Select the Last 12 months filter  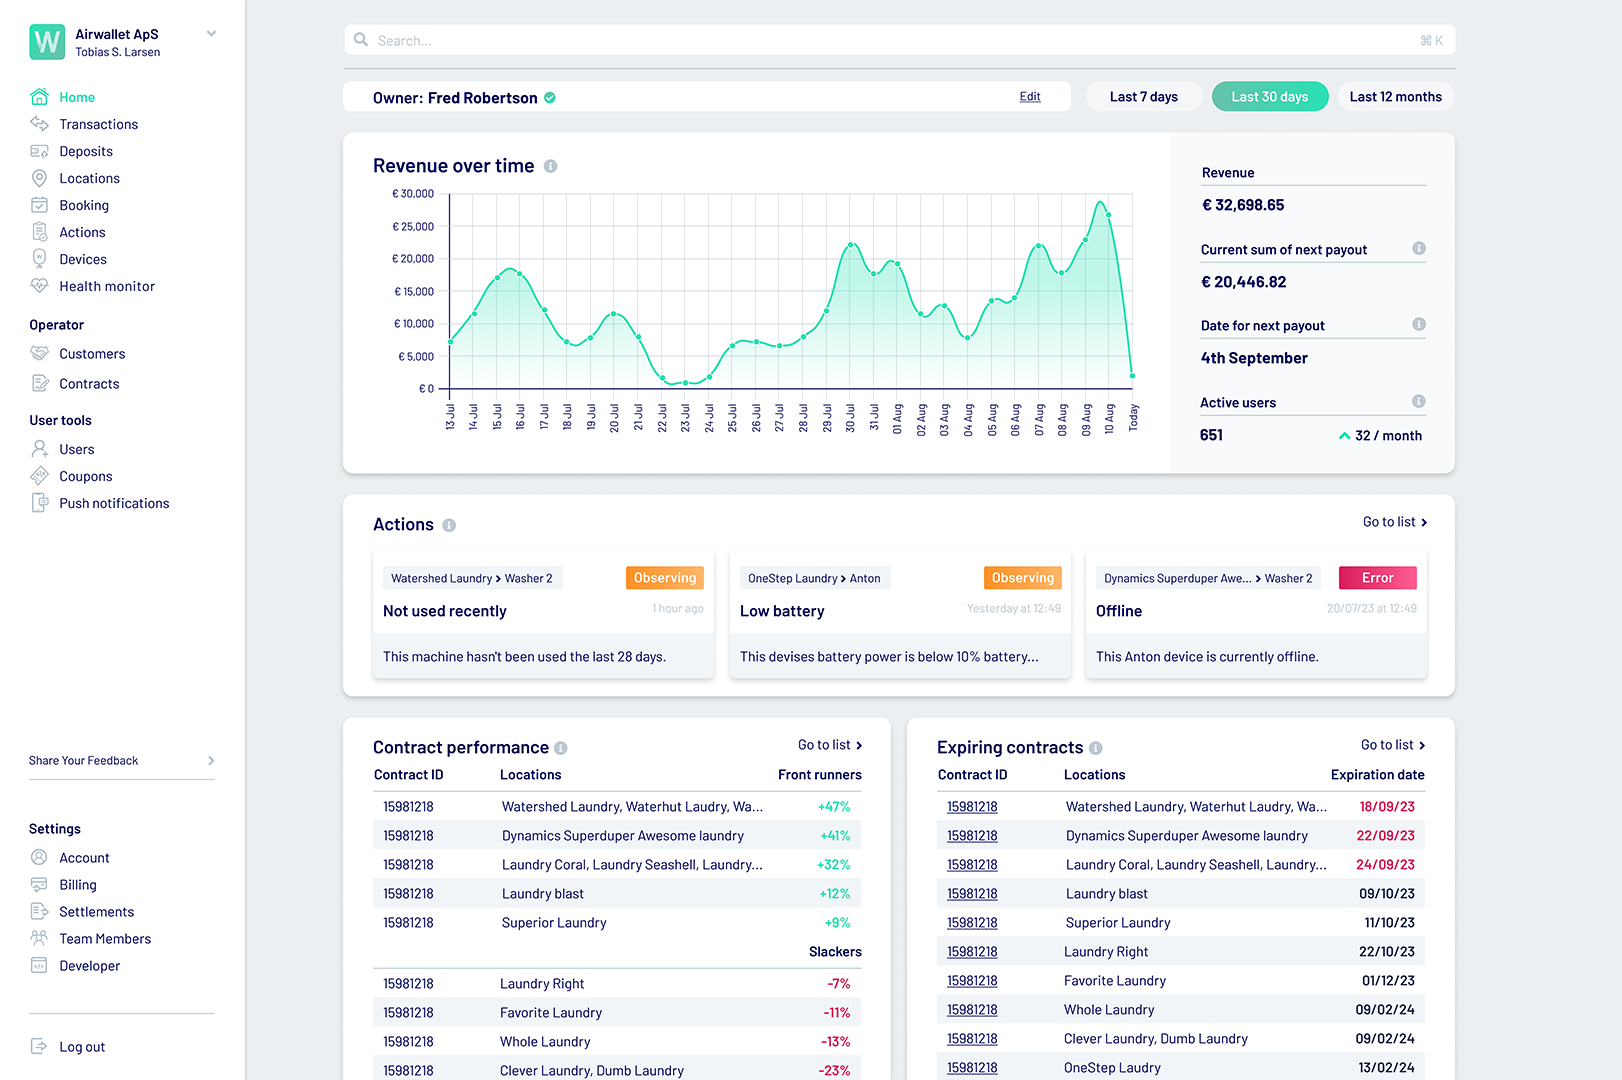point(1395,97)
